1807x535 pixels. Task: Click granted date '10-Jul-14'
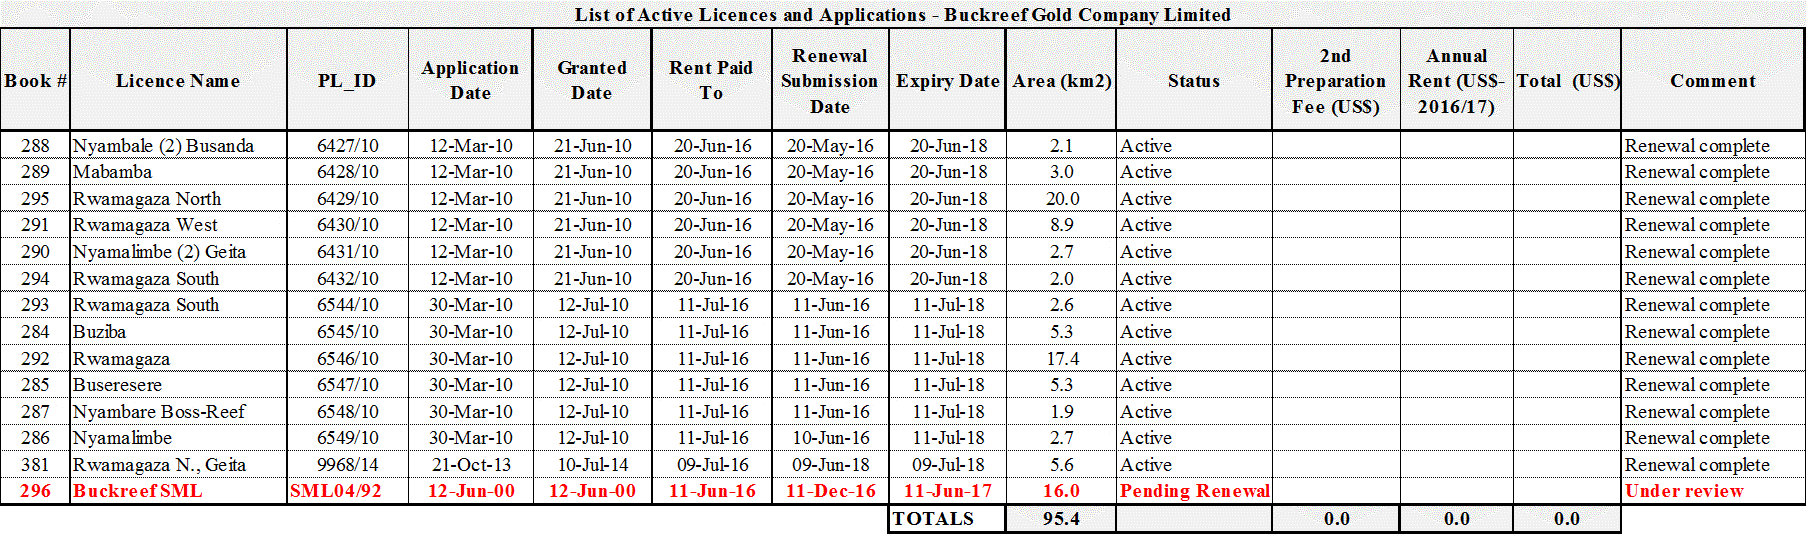[x=593, y=465]
